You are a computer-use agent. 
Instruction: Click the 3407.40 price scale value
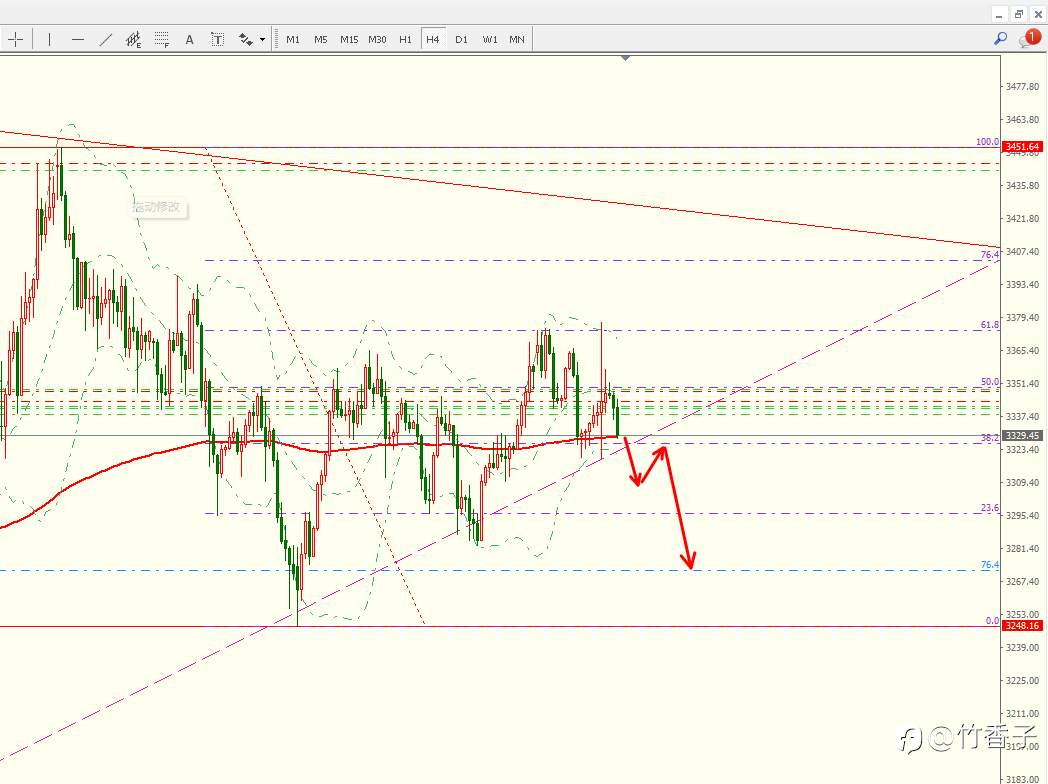click(x=1023, y=251)
